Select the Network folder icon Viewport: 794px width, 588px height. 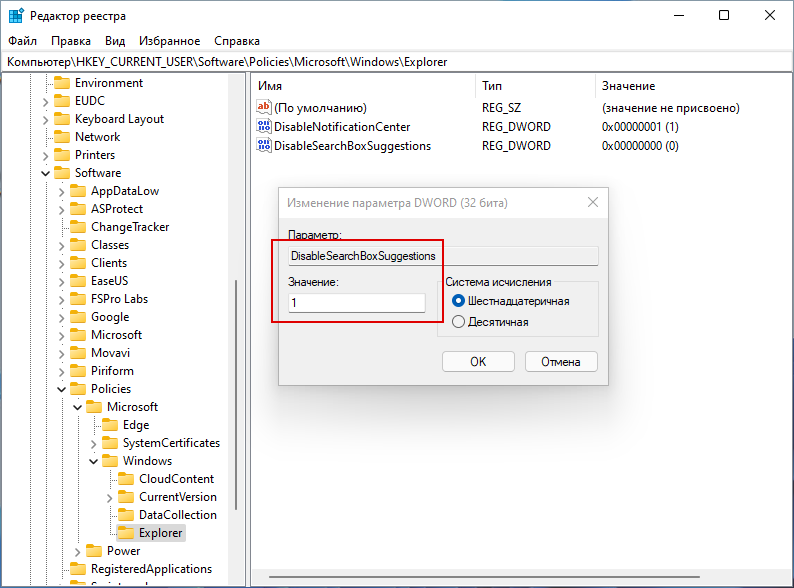click(62, 137)
